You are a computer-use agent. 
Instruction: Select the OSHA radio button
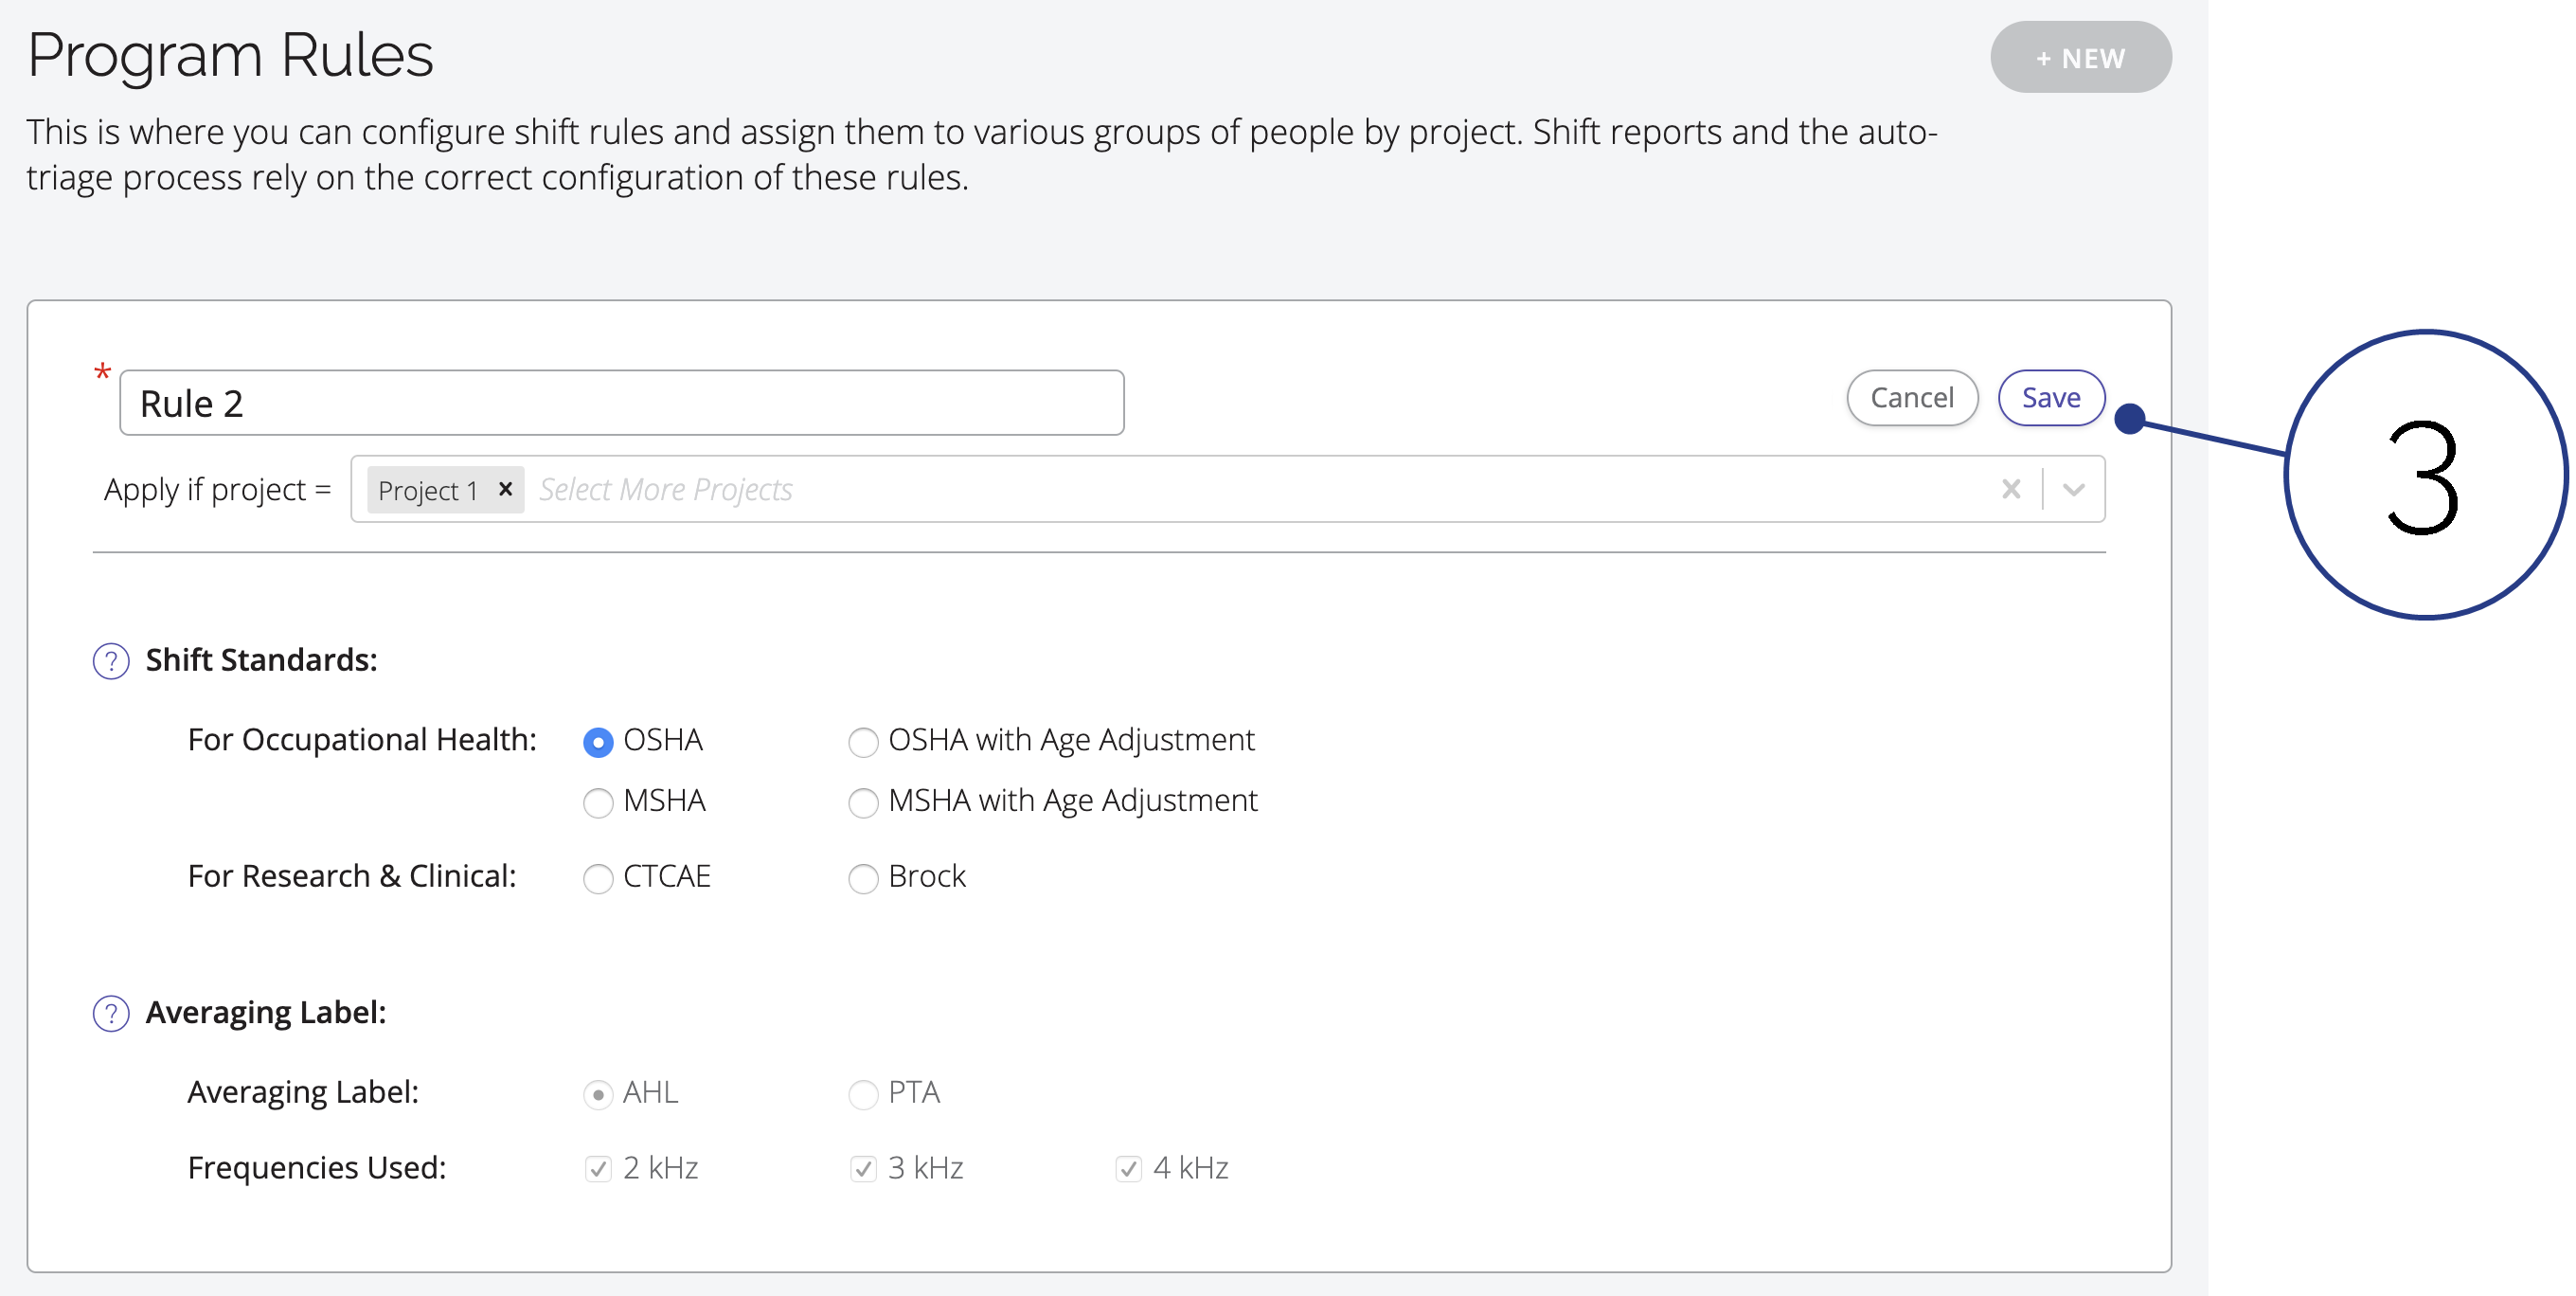[x=598, y=742]
